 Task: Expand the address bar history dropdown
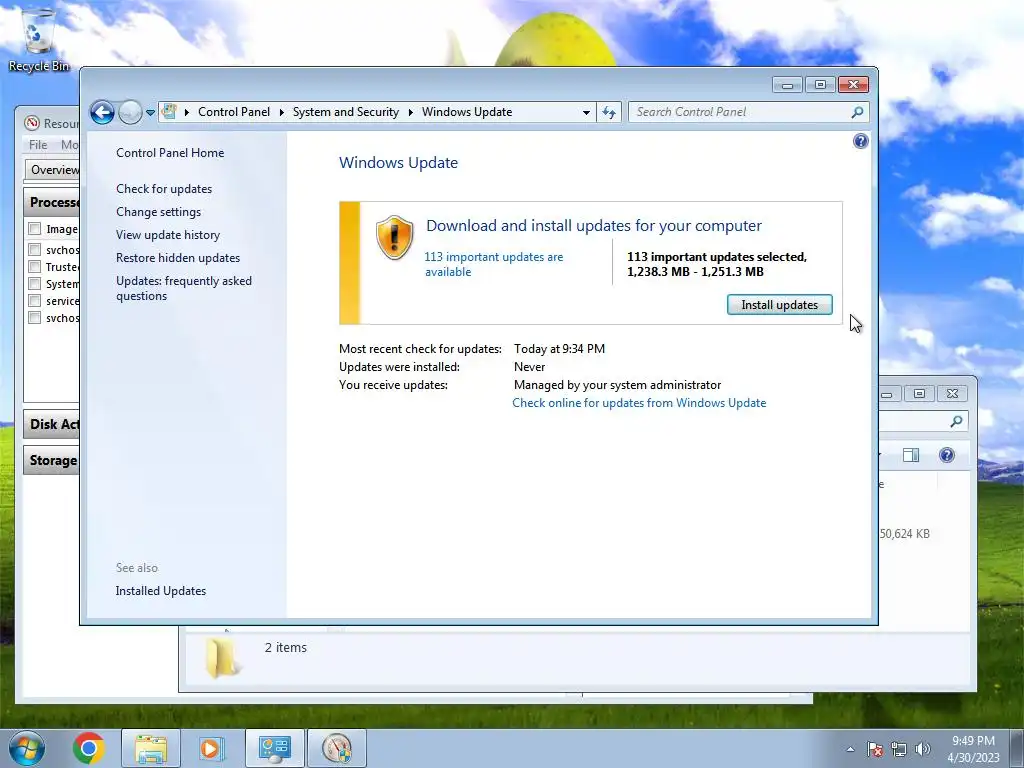point(586,112)
